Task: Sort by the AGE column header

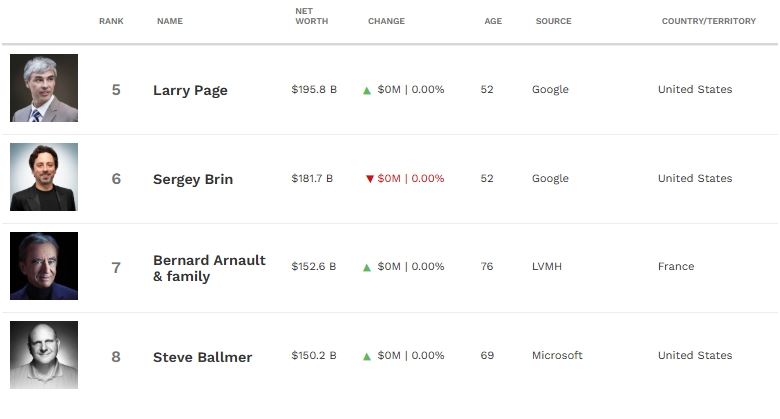Action: [x=493, y=21]
